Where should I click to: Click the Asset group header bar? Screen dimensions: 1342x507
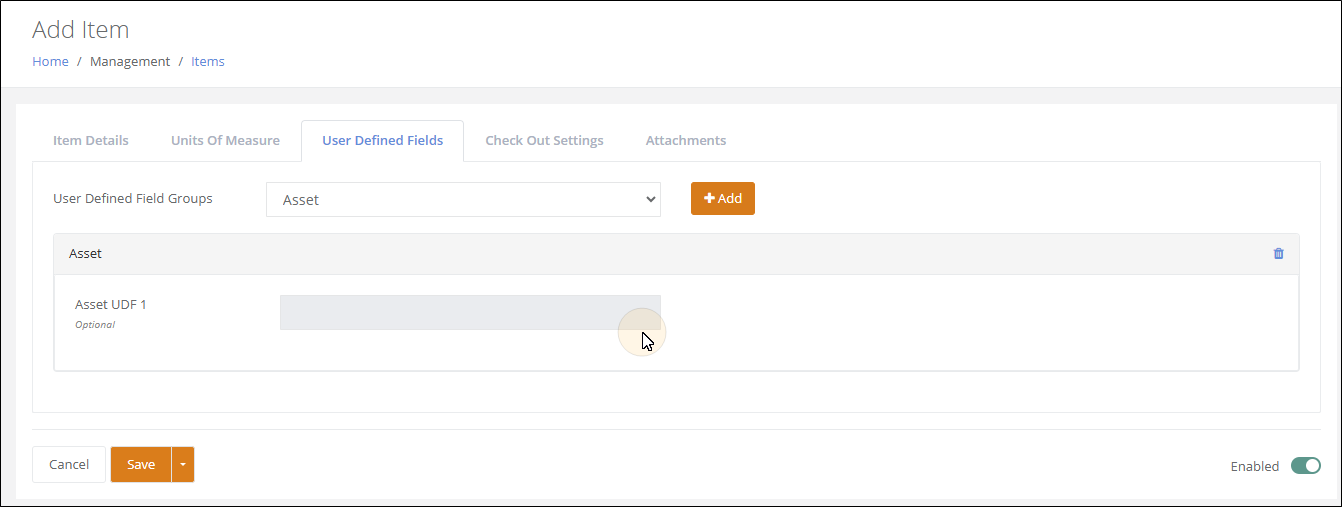[x=676, y=254]
